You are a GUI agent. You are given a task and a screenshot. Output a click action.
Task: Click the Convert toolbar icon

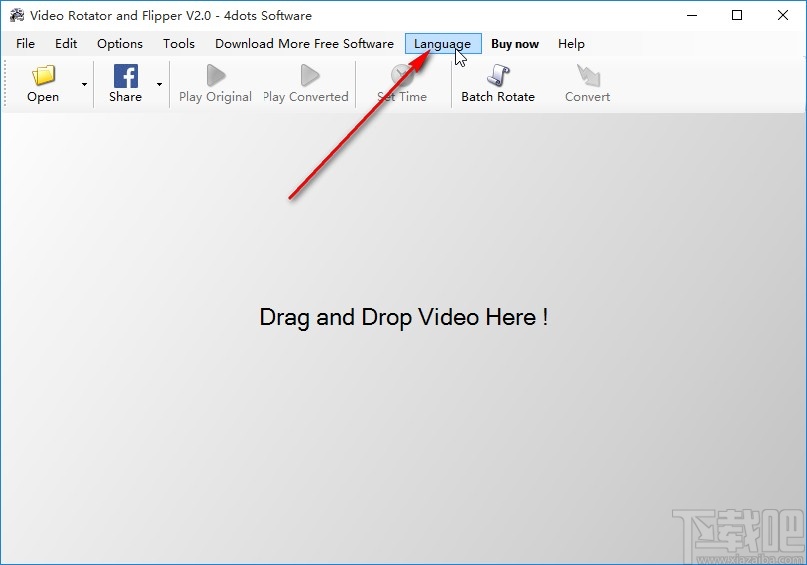(x=588, y=76)
